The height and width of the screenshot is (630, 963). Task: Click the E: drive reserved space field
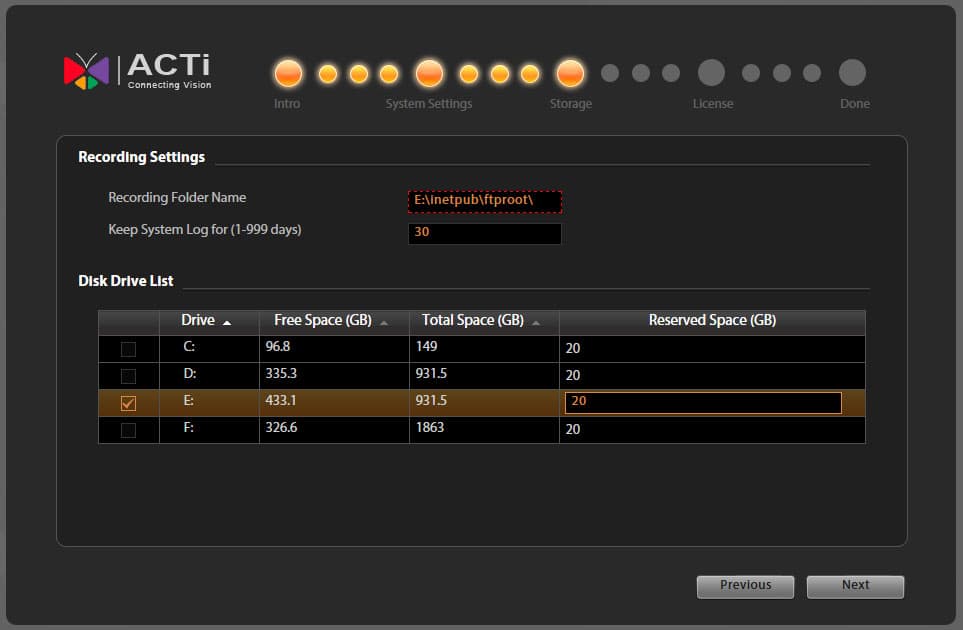click(x=703, y=402)
